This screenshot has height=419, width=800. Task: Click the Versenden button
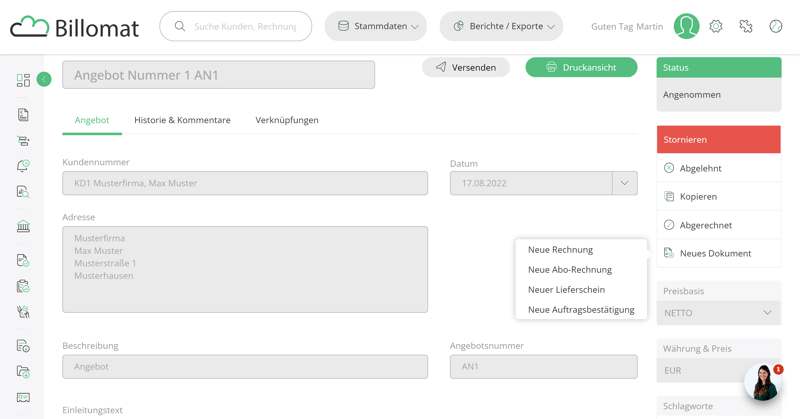click(466, 67)
